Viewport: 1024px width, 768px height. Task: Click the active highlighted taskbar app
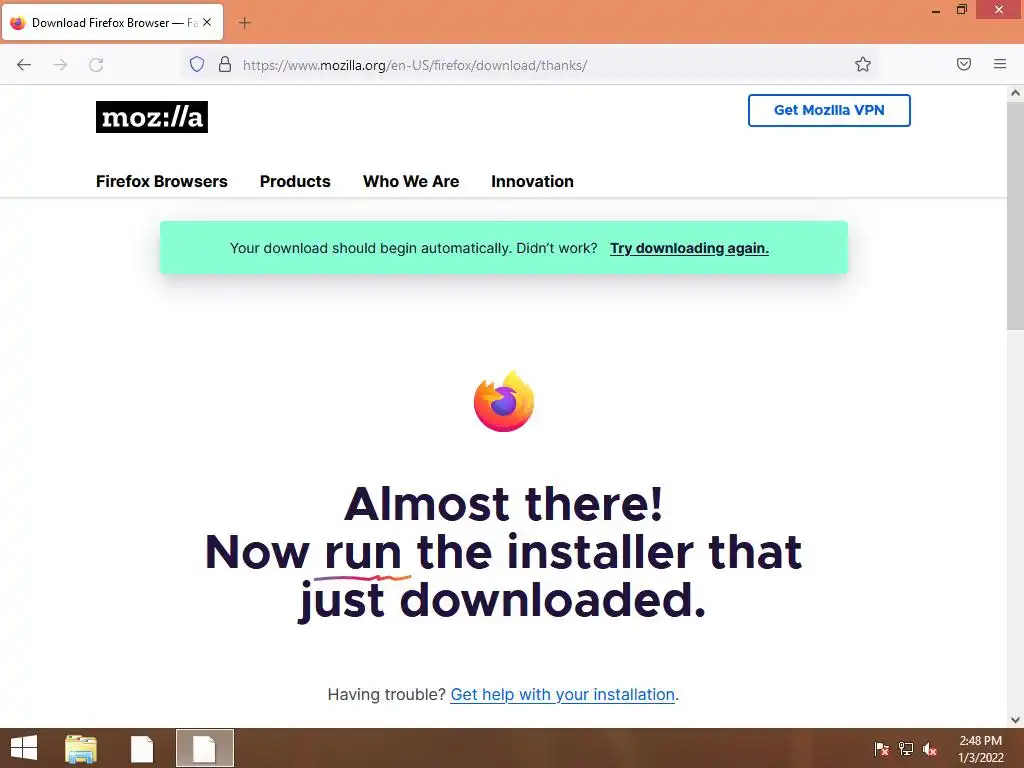tap(204, 748)
